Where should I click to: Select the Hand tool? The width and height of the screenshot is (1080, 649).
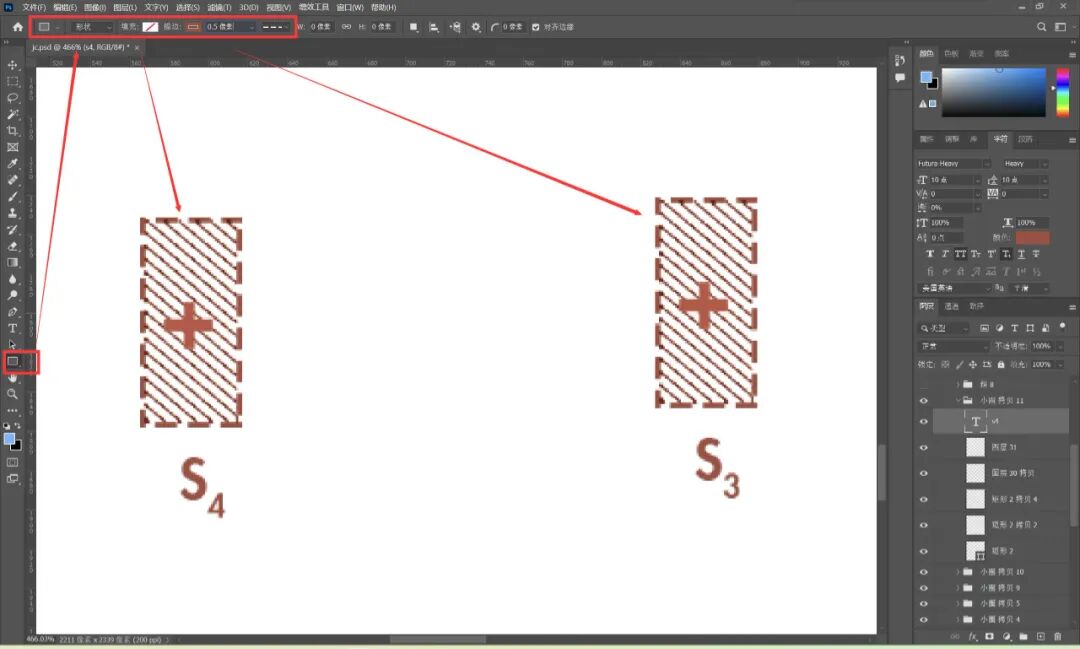point(12,378)
